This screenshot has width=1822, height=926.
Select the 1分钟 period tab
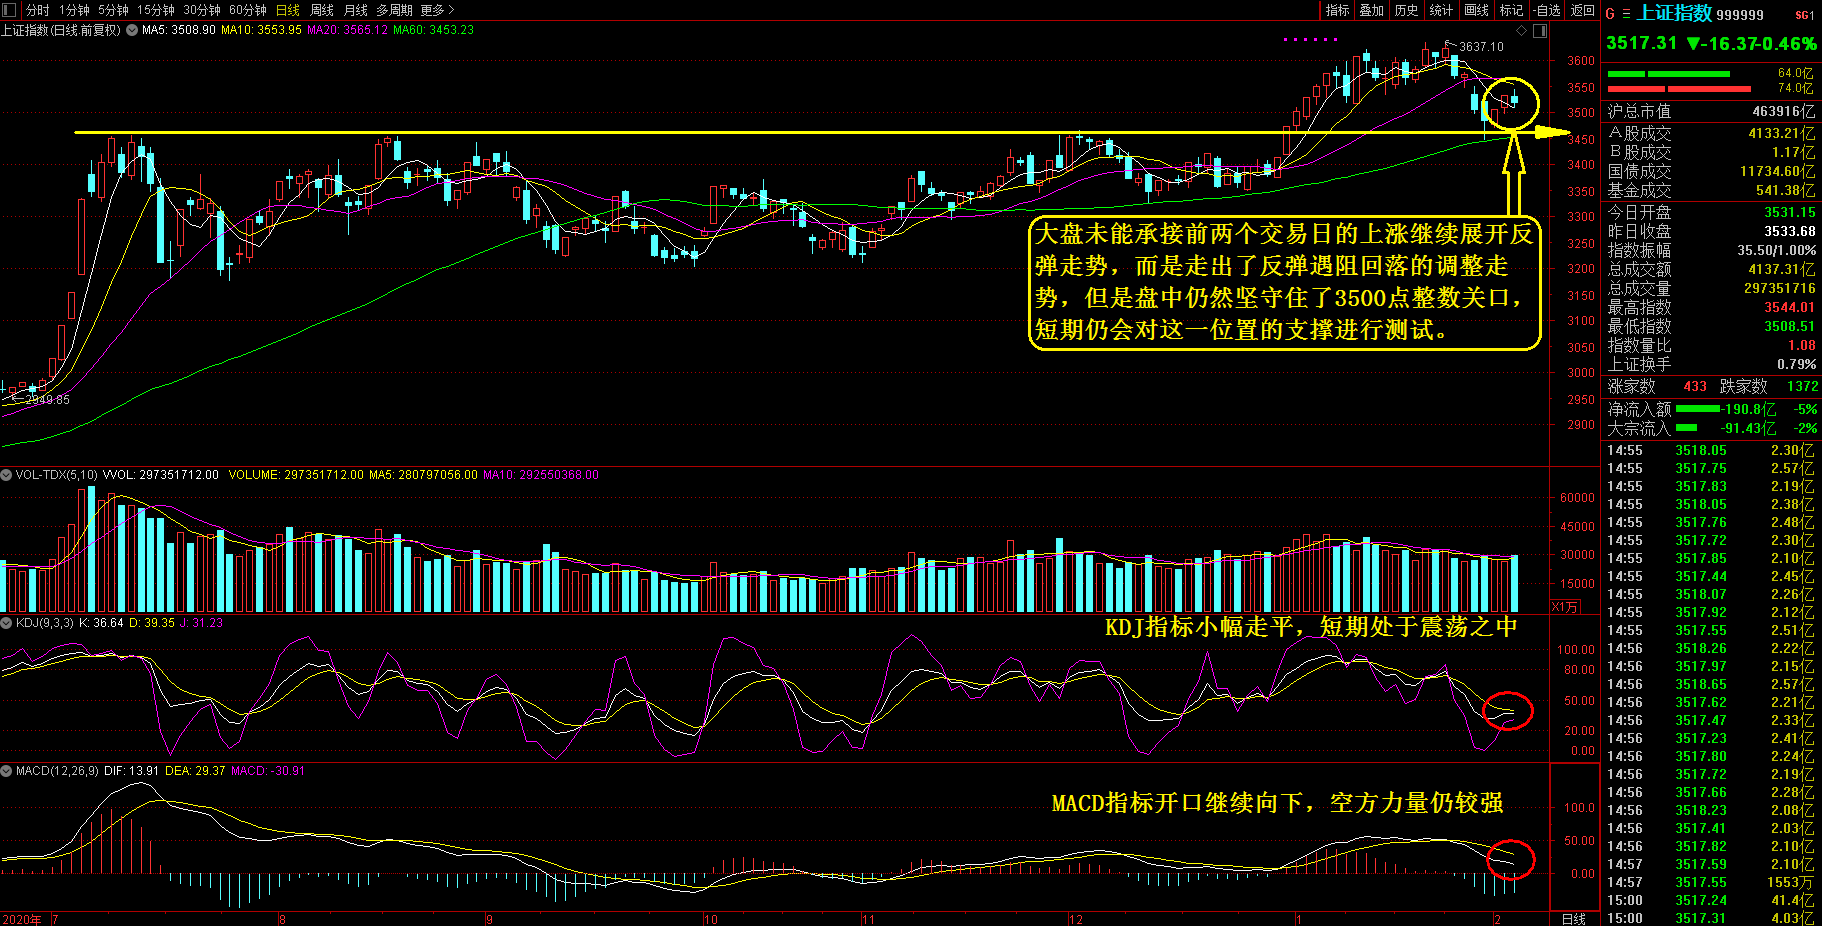pyautogui.click(x=74, y=10)
